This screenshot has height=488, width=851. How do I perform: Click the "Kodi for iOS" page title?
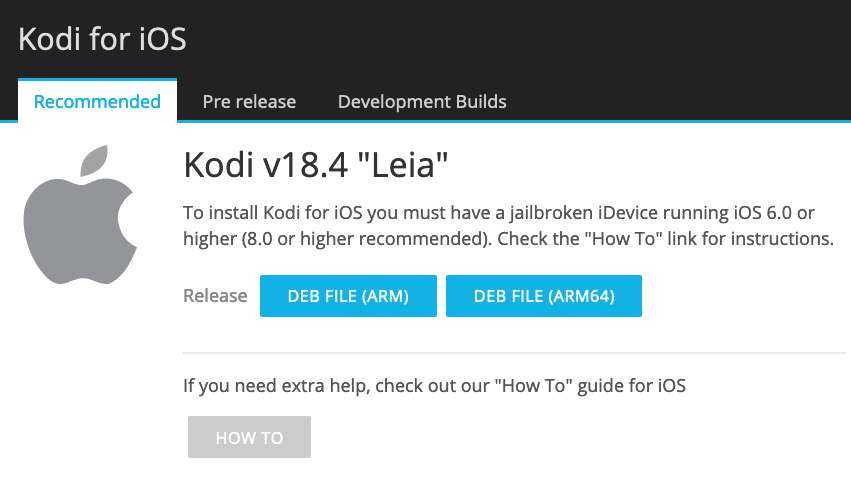pyautogui.click(x=102, y=39)
